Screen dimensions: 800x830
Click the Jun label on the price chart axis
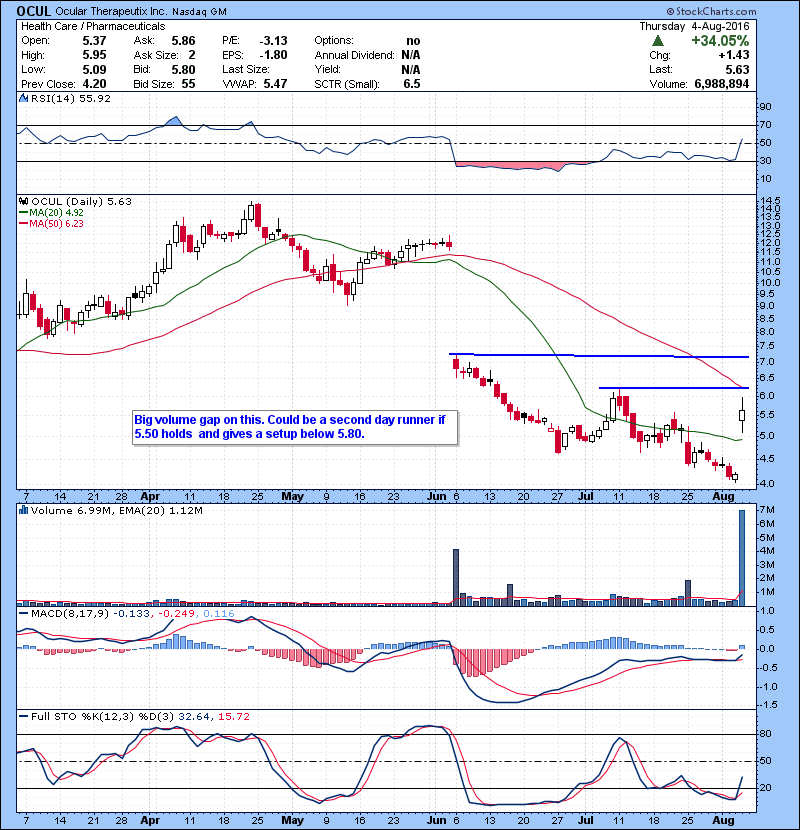[437, 497]
